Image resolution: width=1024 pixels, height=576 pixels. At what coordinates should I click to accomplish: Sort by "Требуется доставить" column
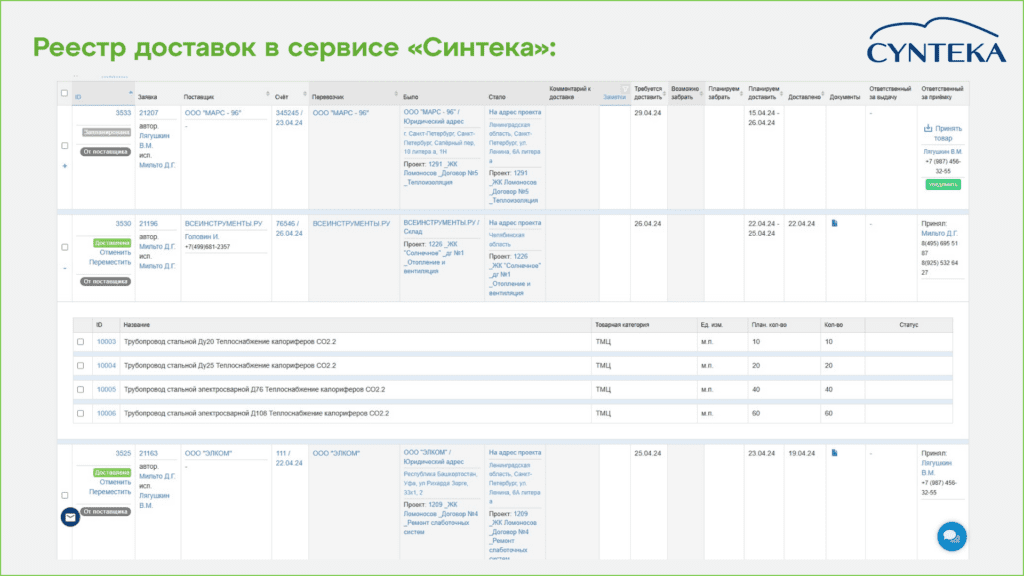tap(647, 93)
